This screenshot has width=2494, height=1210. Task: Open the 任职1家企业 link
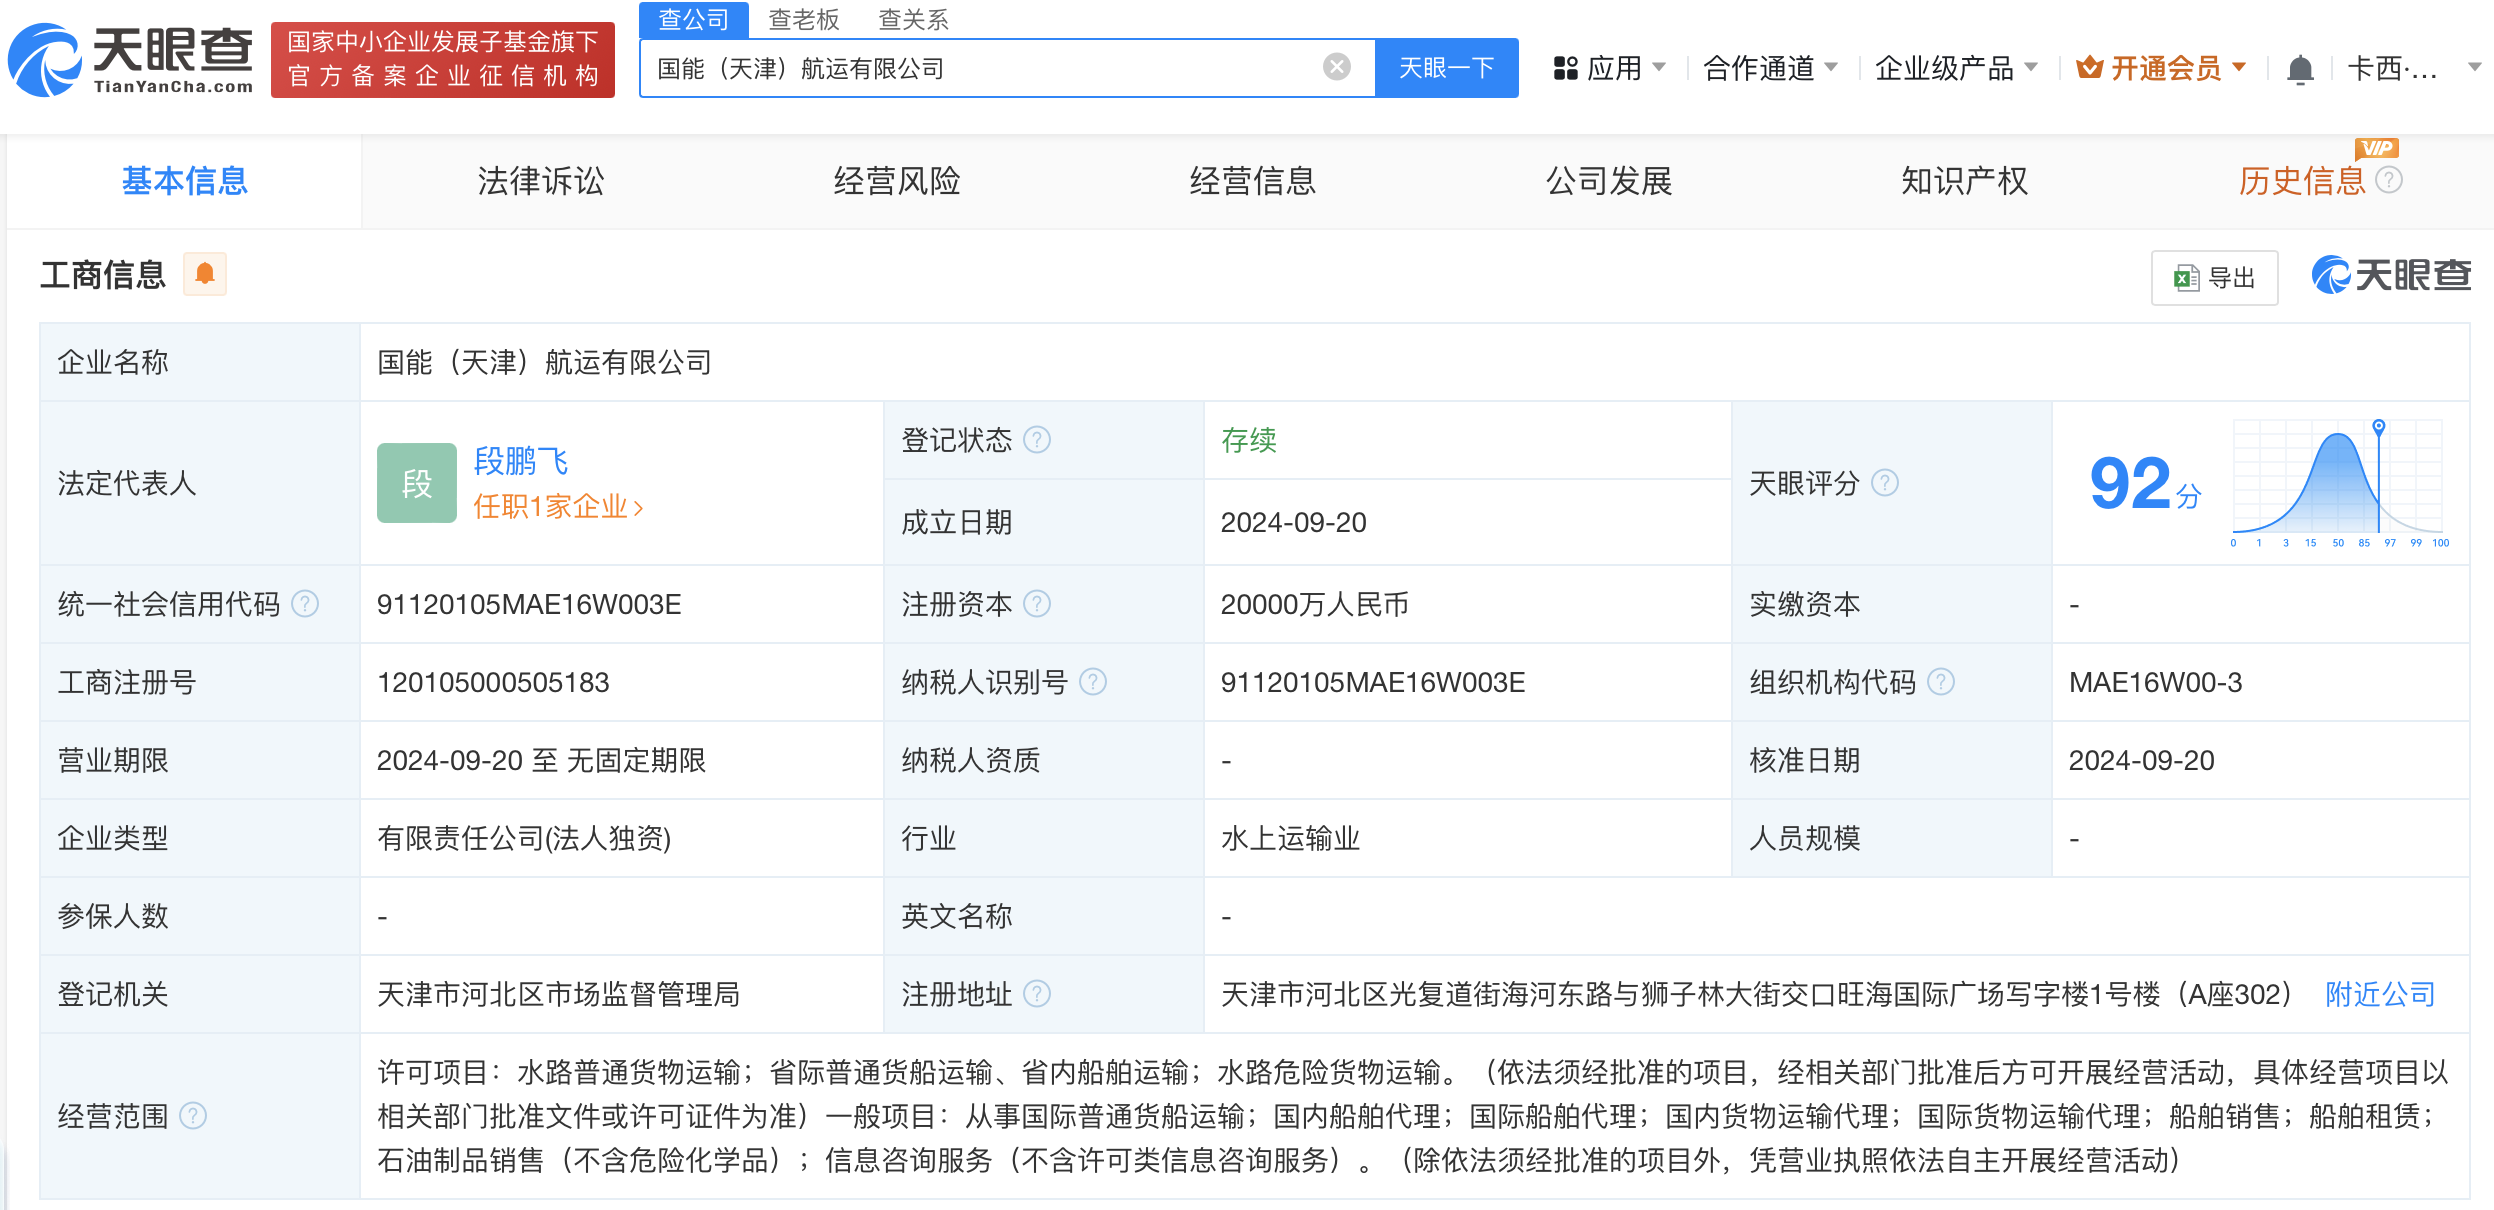point(558,507)
